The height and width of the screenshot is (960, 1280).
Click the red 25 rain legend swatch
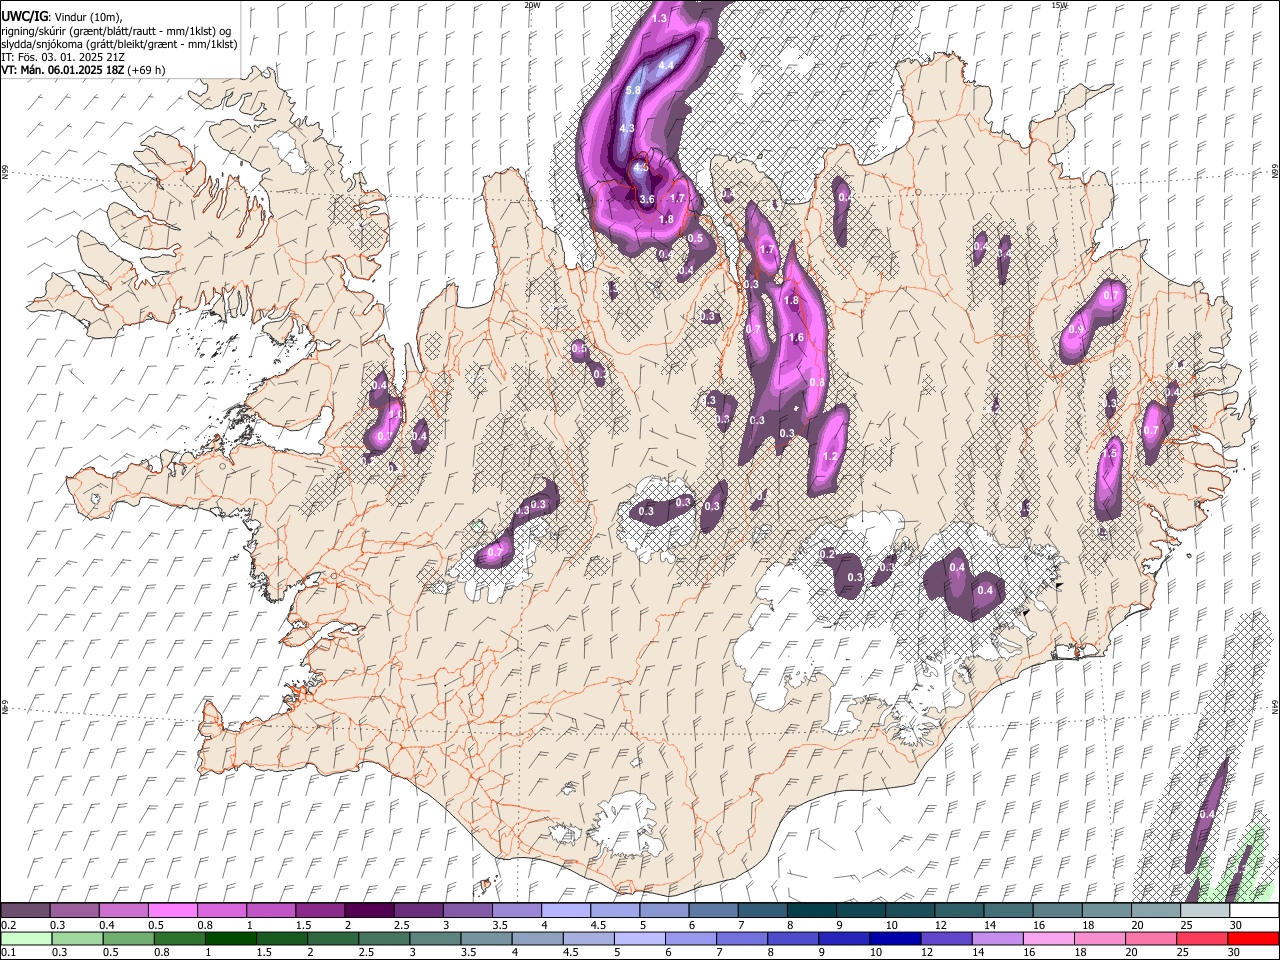coord(1203,938)
